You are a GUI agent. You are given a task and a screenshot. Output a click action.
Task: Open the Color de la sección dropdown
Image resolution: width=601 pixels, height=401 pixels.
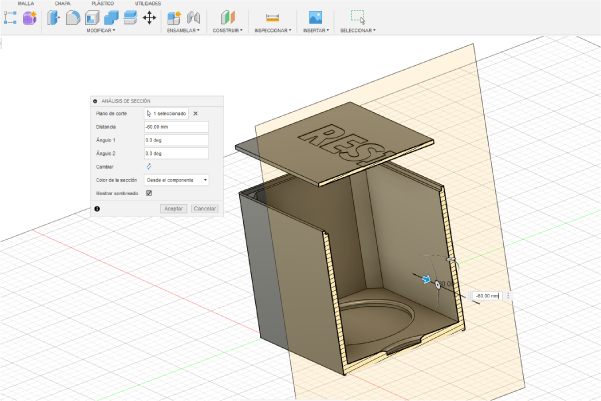[x=176, y=179]
